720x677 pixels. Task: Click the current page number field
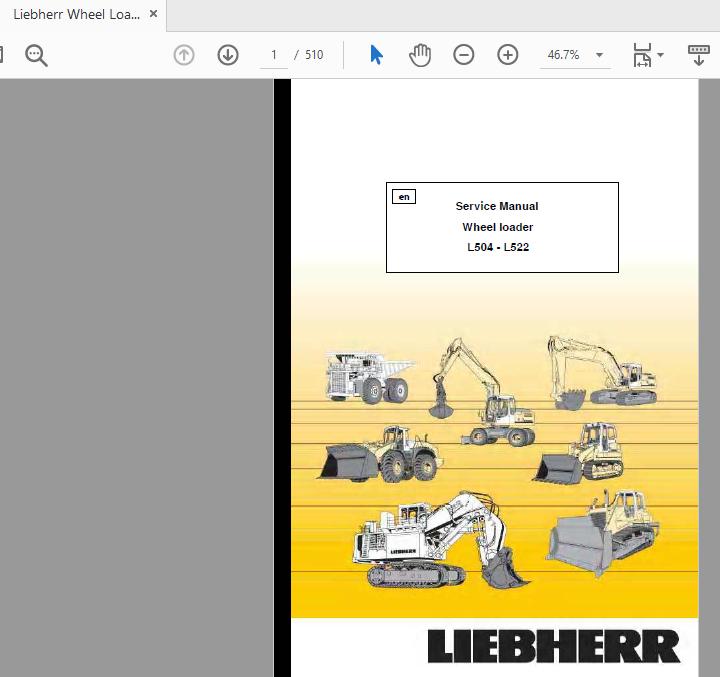(274, 56)
